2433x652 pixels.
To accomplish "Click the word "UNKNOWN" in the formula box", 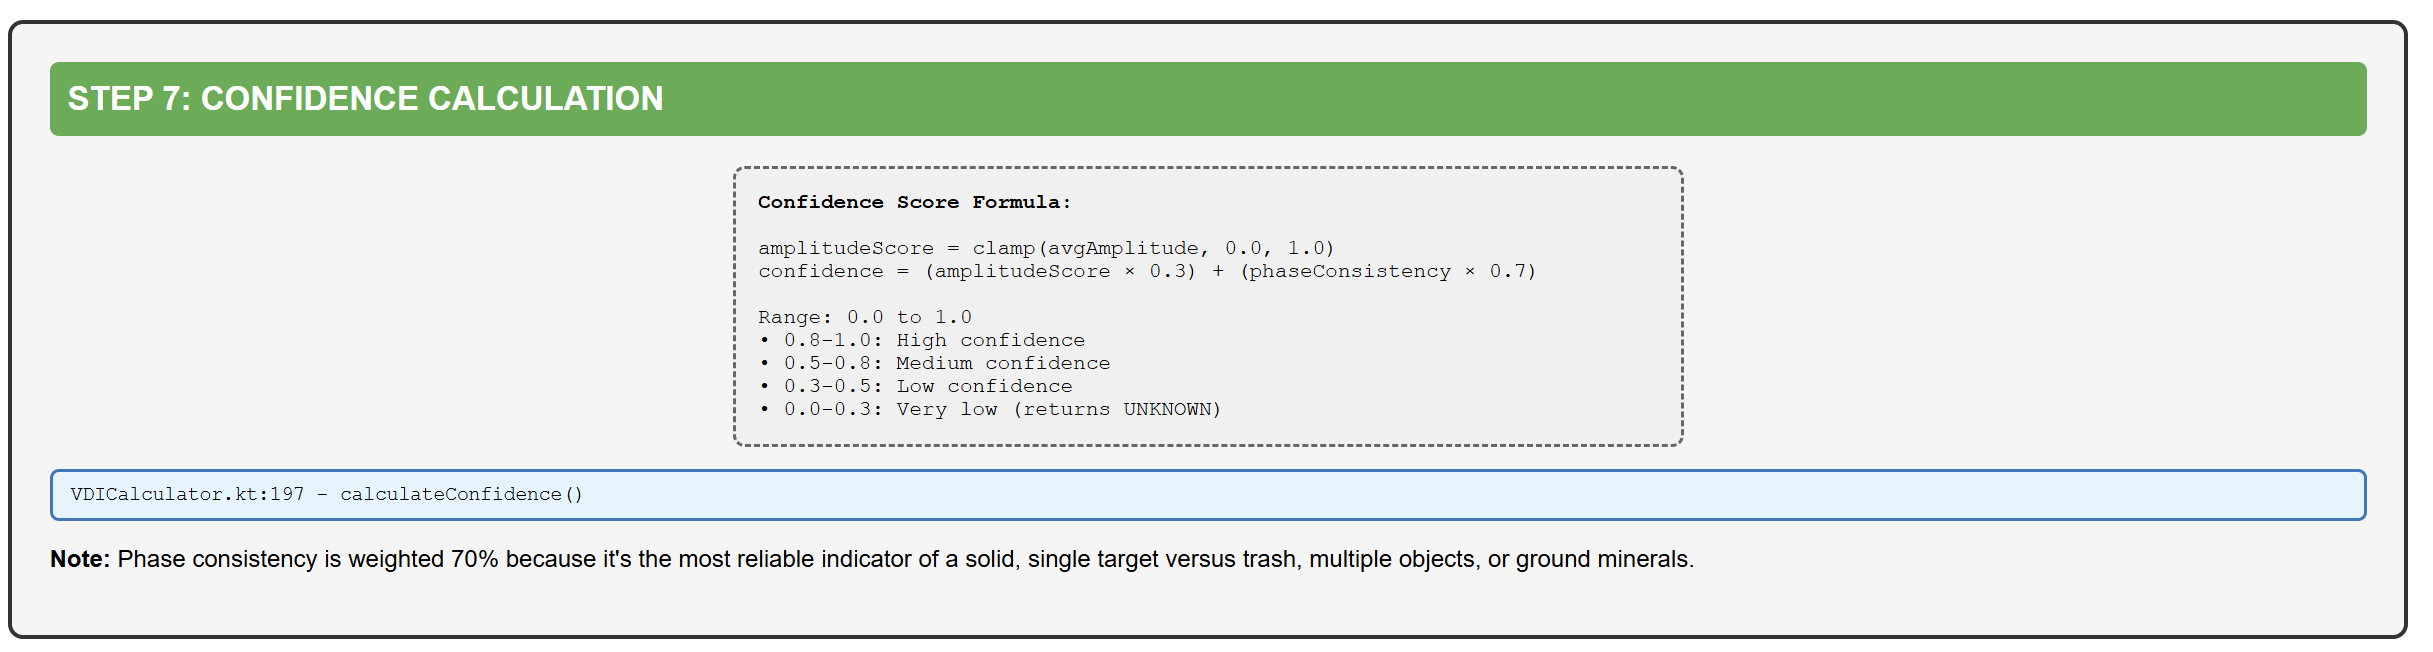I will [1167, 409].
